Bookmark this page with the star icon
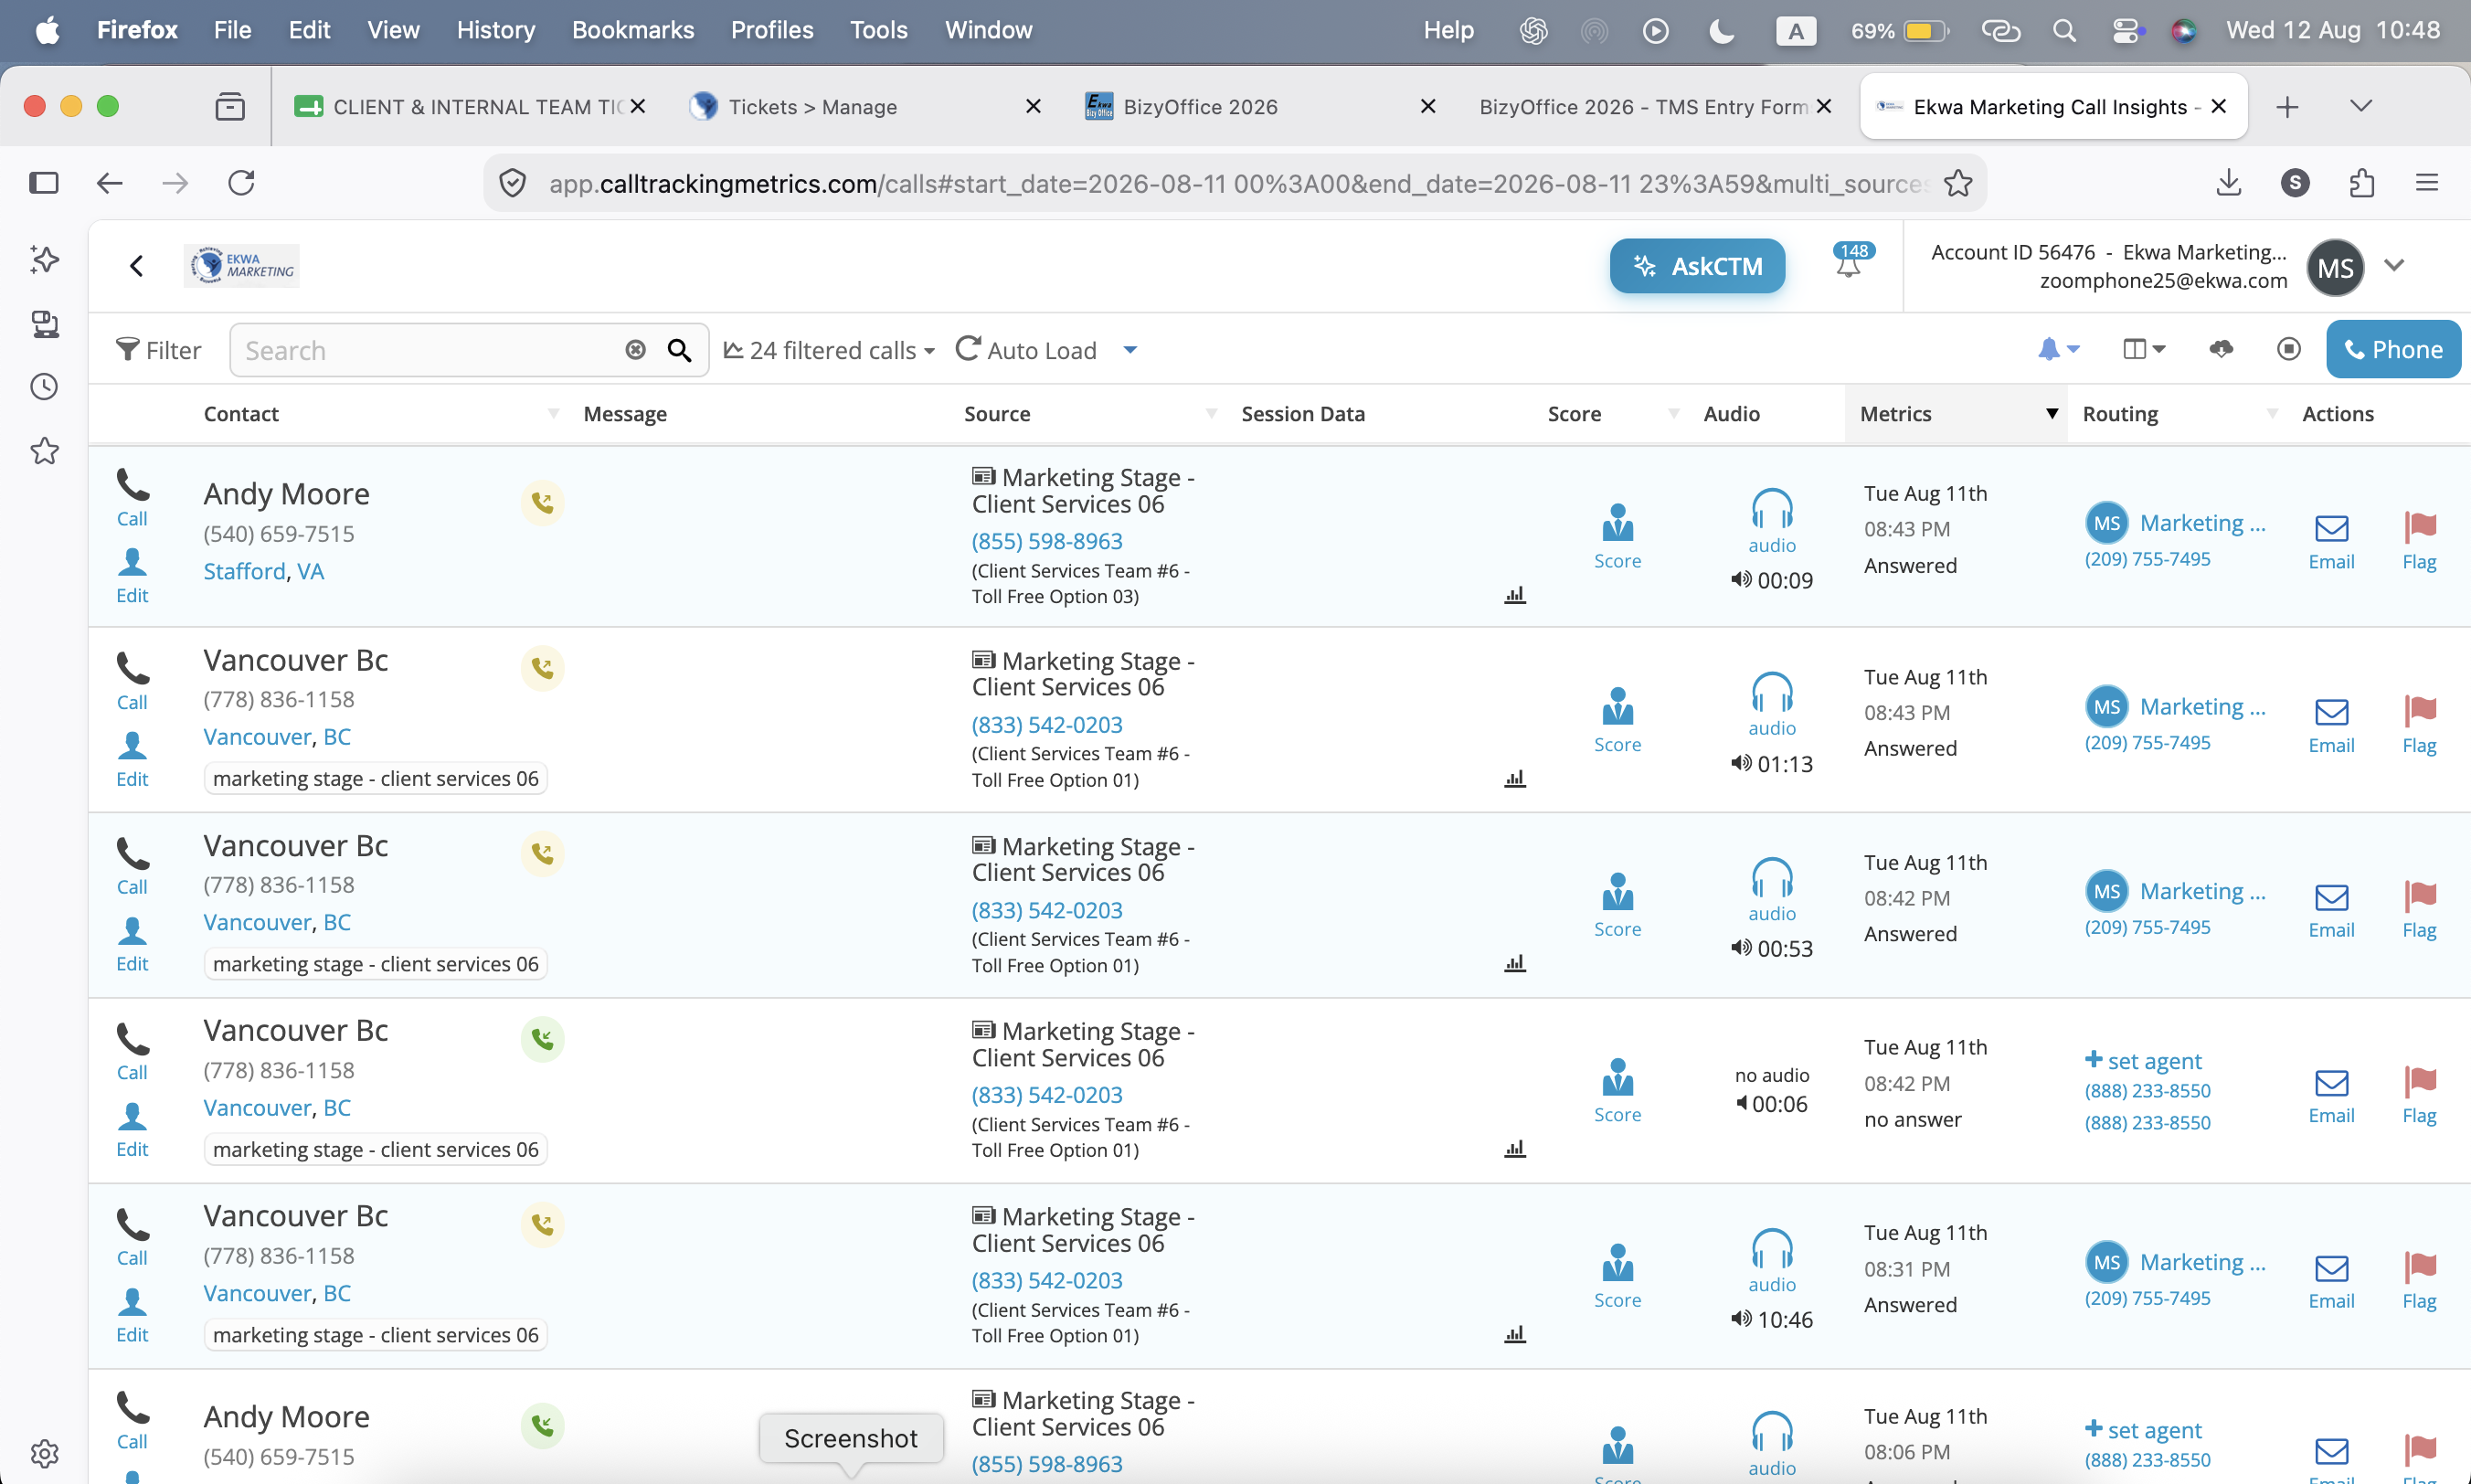The image size is (2471, 1484). [x=1958, y=183]
